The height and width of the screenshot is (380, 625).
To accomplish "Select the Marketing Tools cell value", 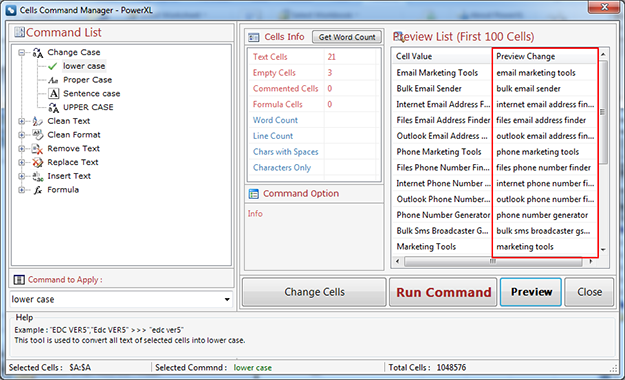I will [426, 246].
